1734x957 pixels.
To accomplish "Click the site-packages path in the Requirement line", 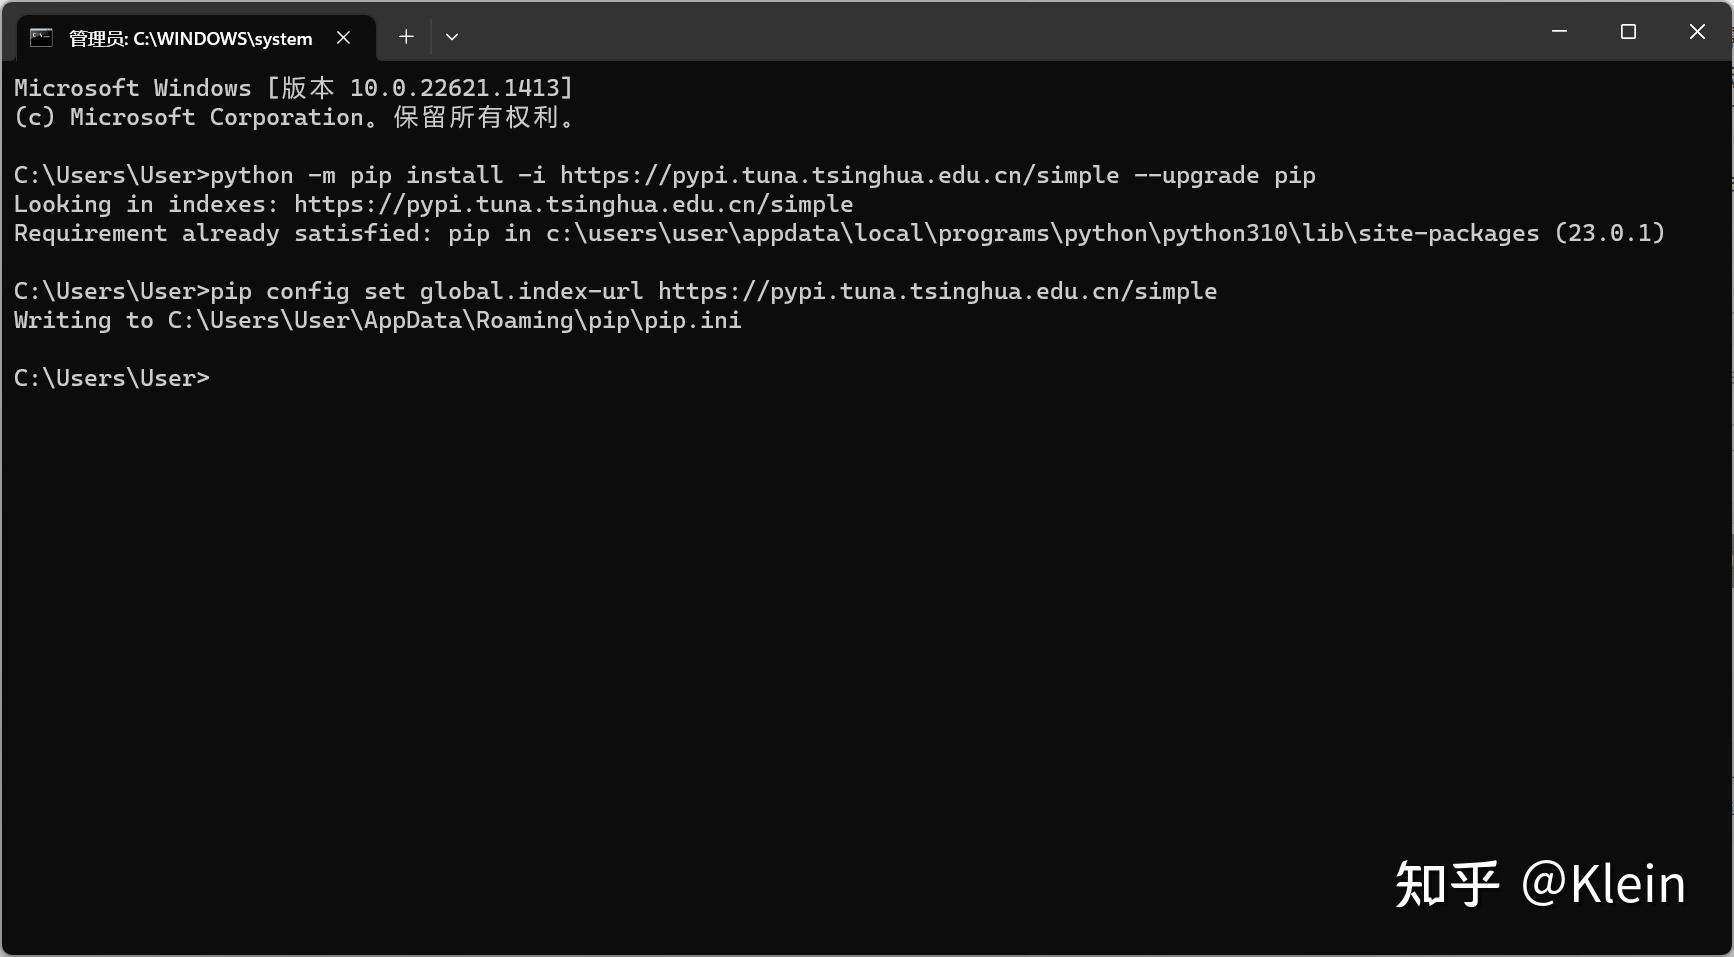I will (x=1042, y=233).
